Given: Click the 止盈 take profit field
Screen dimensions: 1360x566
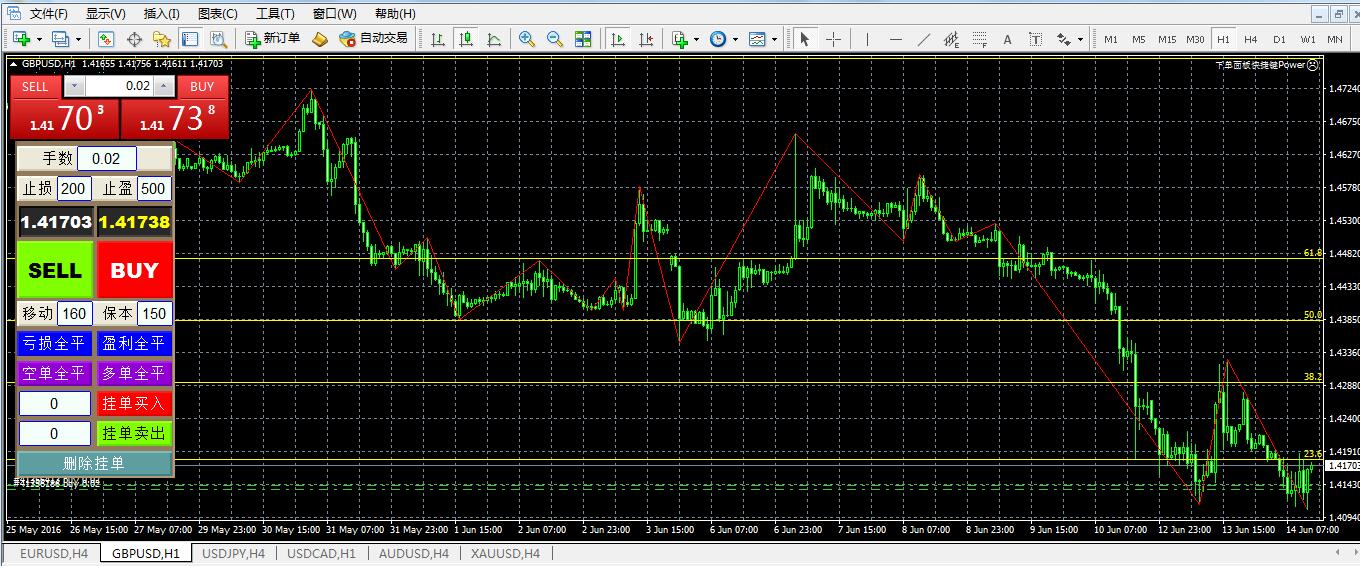Looking at the screenshot, I should [154, 188].
